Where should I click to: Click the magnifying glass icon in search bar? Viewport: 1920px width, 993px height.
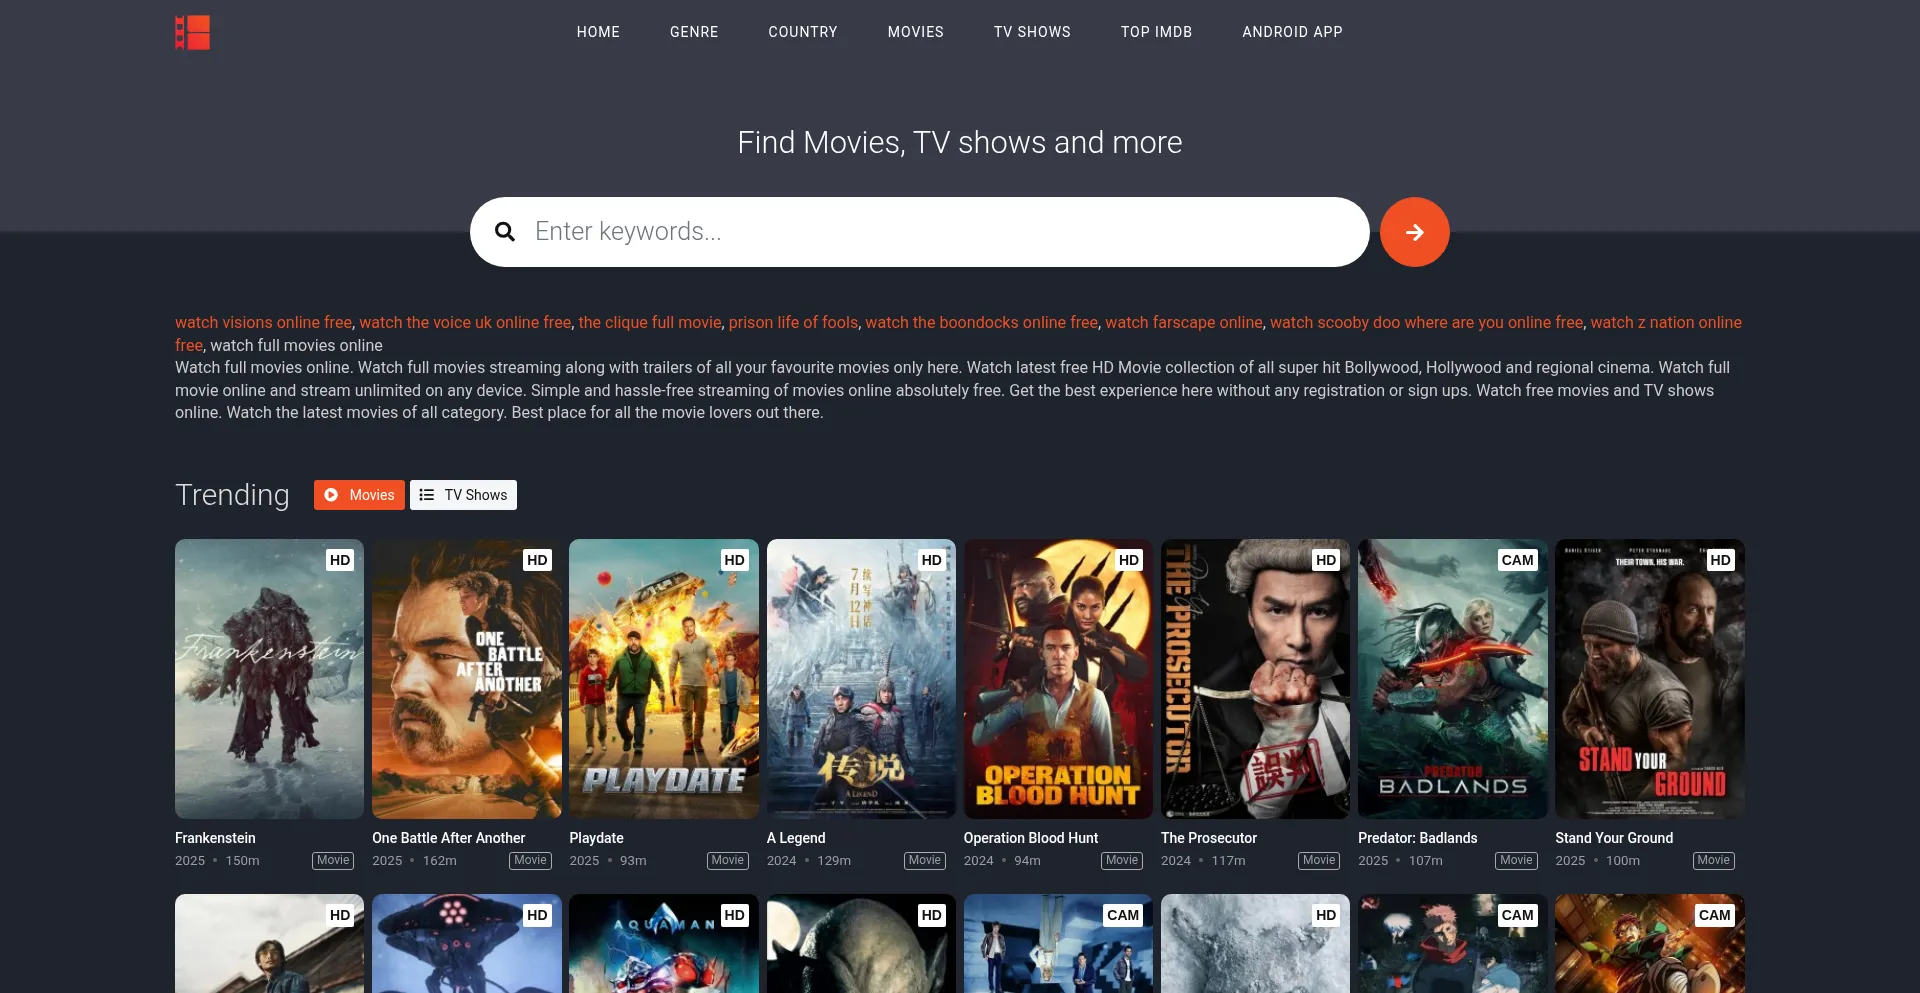click(505, 232)
